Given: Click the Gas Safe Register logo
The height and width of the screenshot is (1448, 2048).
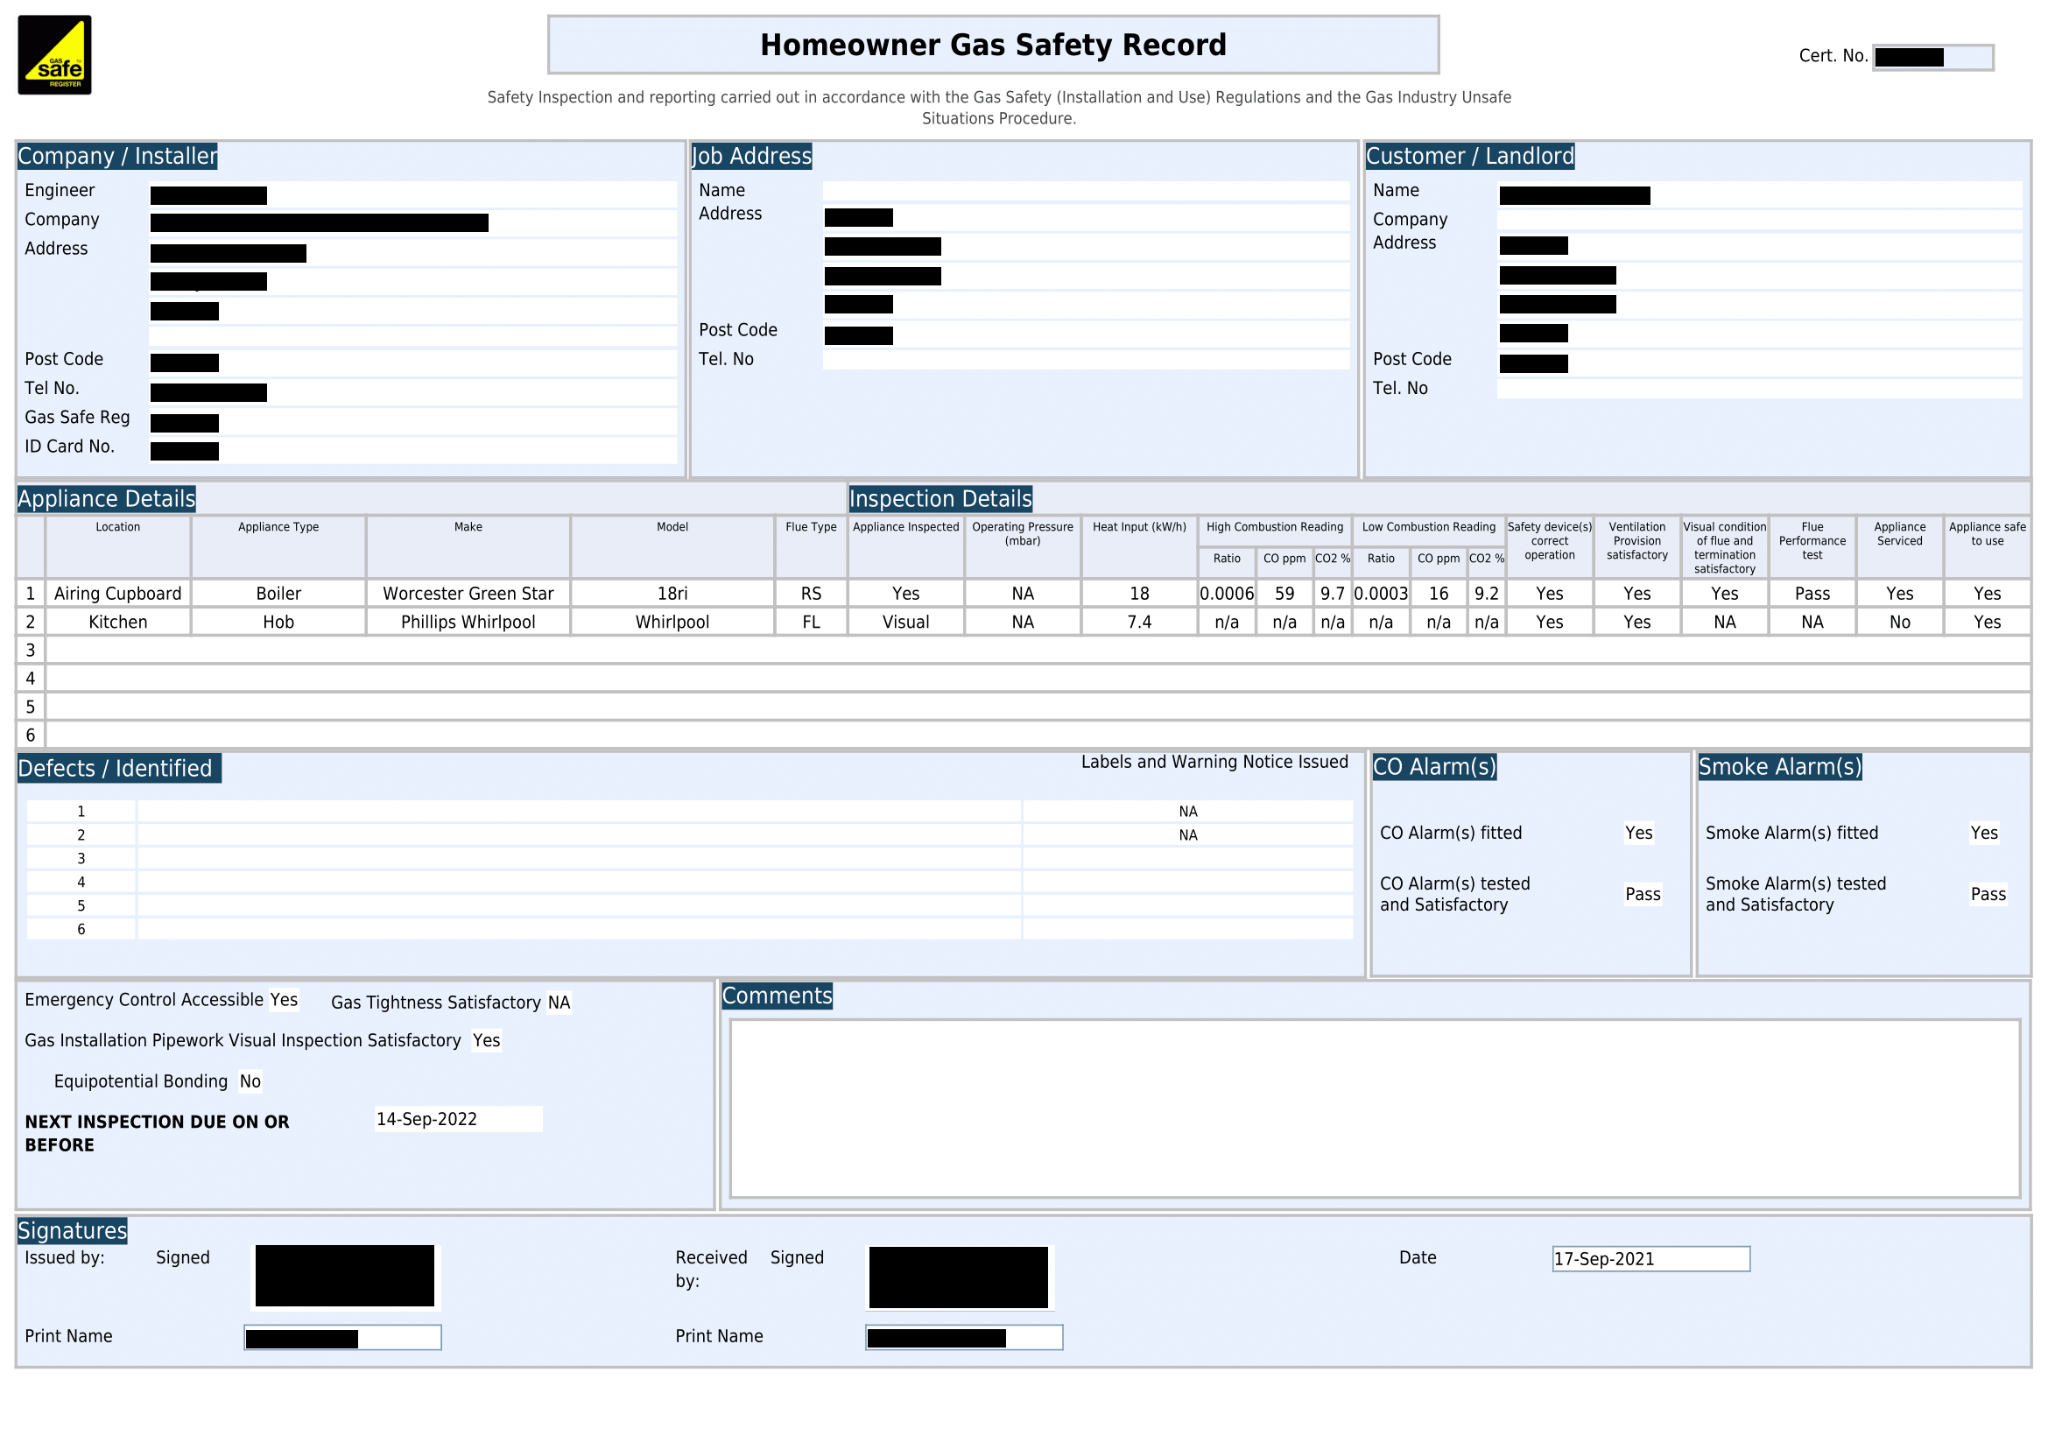Looking at the screenshot, I should [55, 55].
